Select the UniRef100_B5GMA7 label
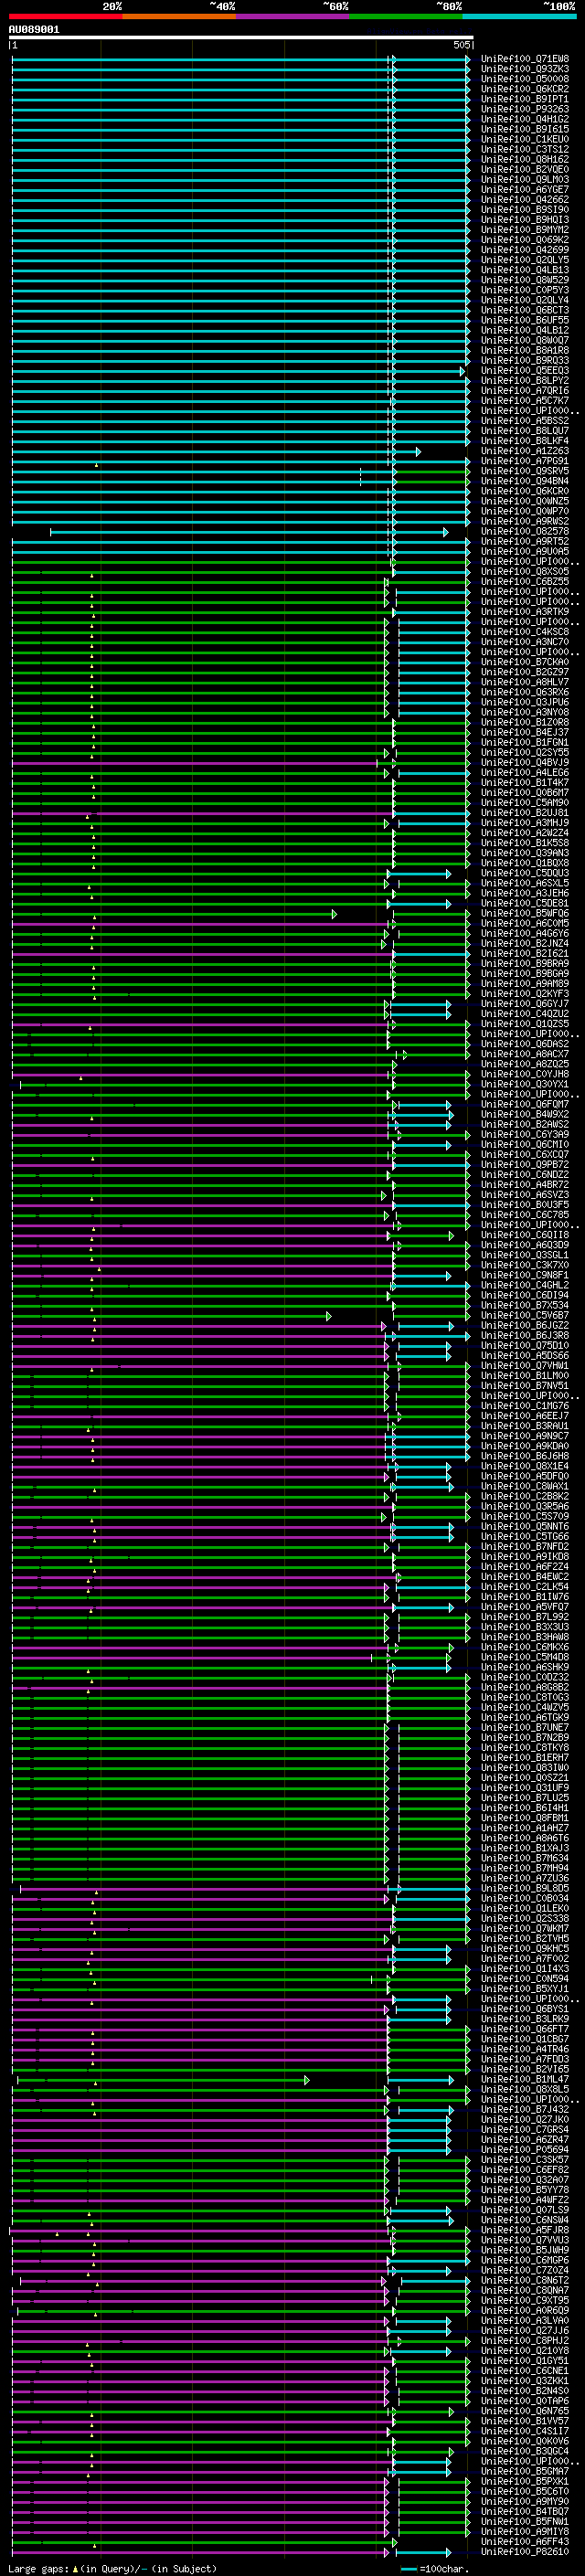This screenshot has width=585, height=2576. coord(525,2471)
